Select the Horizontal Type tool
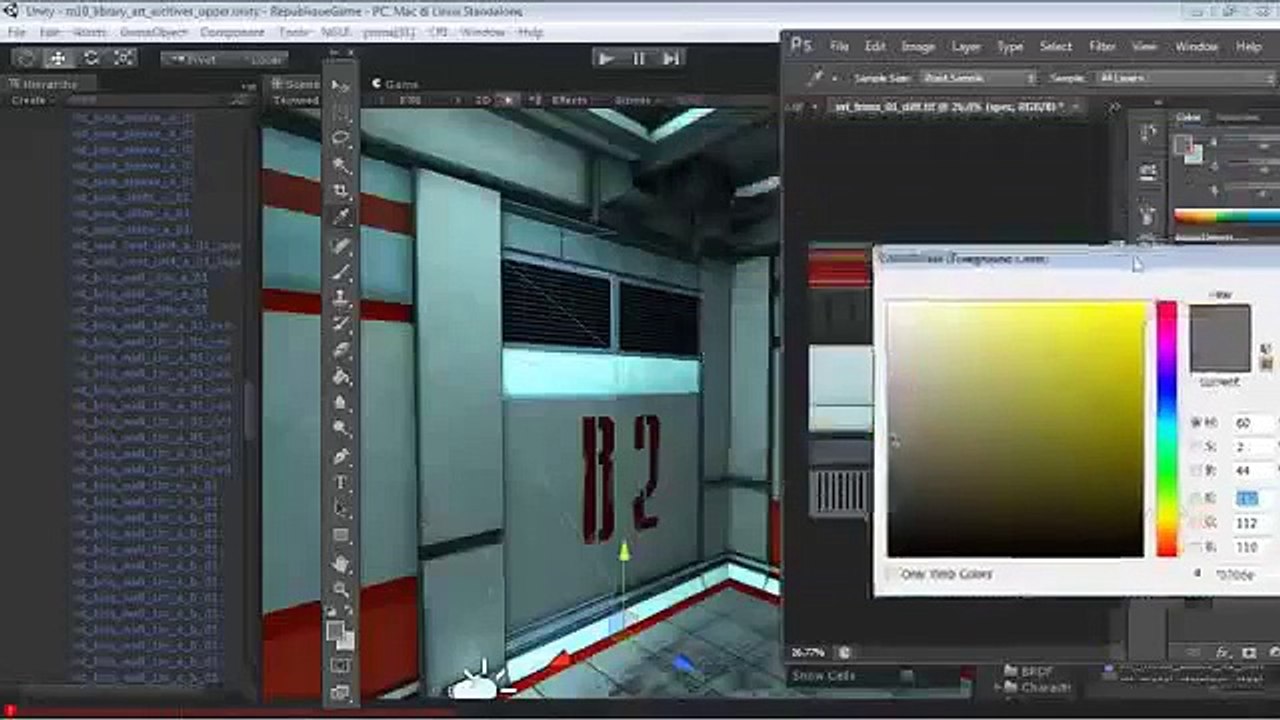1280x720 pixels. pos(341,482)
